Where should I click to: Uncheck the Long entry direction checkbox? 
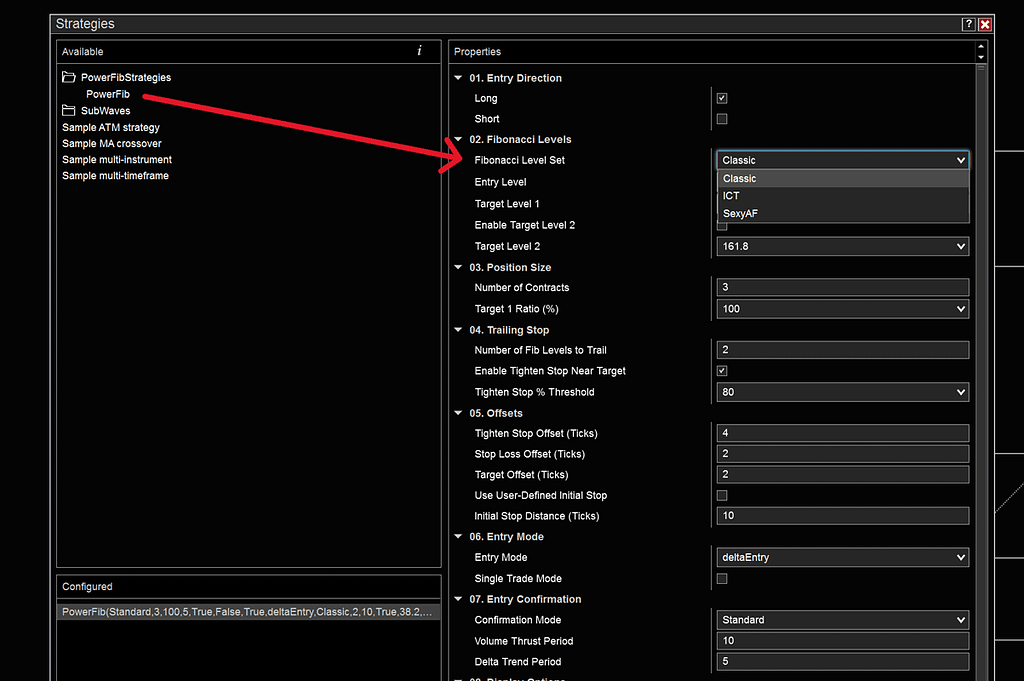coord(722,99)
